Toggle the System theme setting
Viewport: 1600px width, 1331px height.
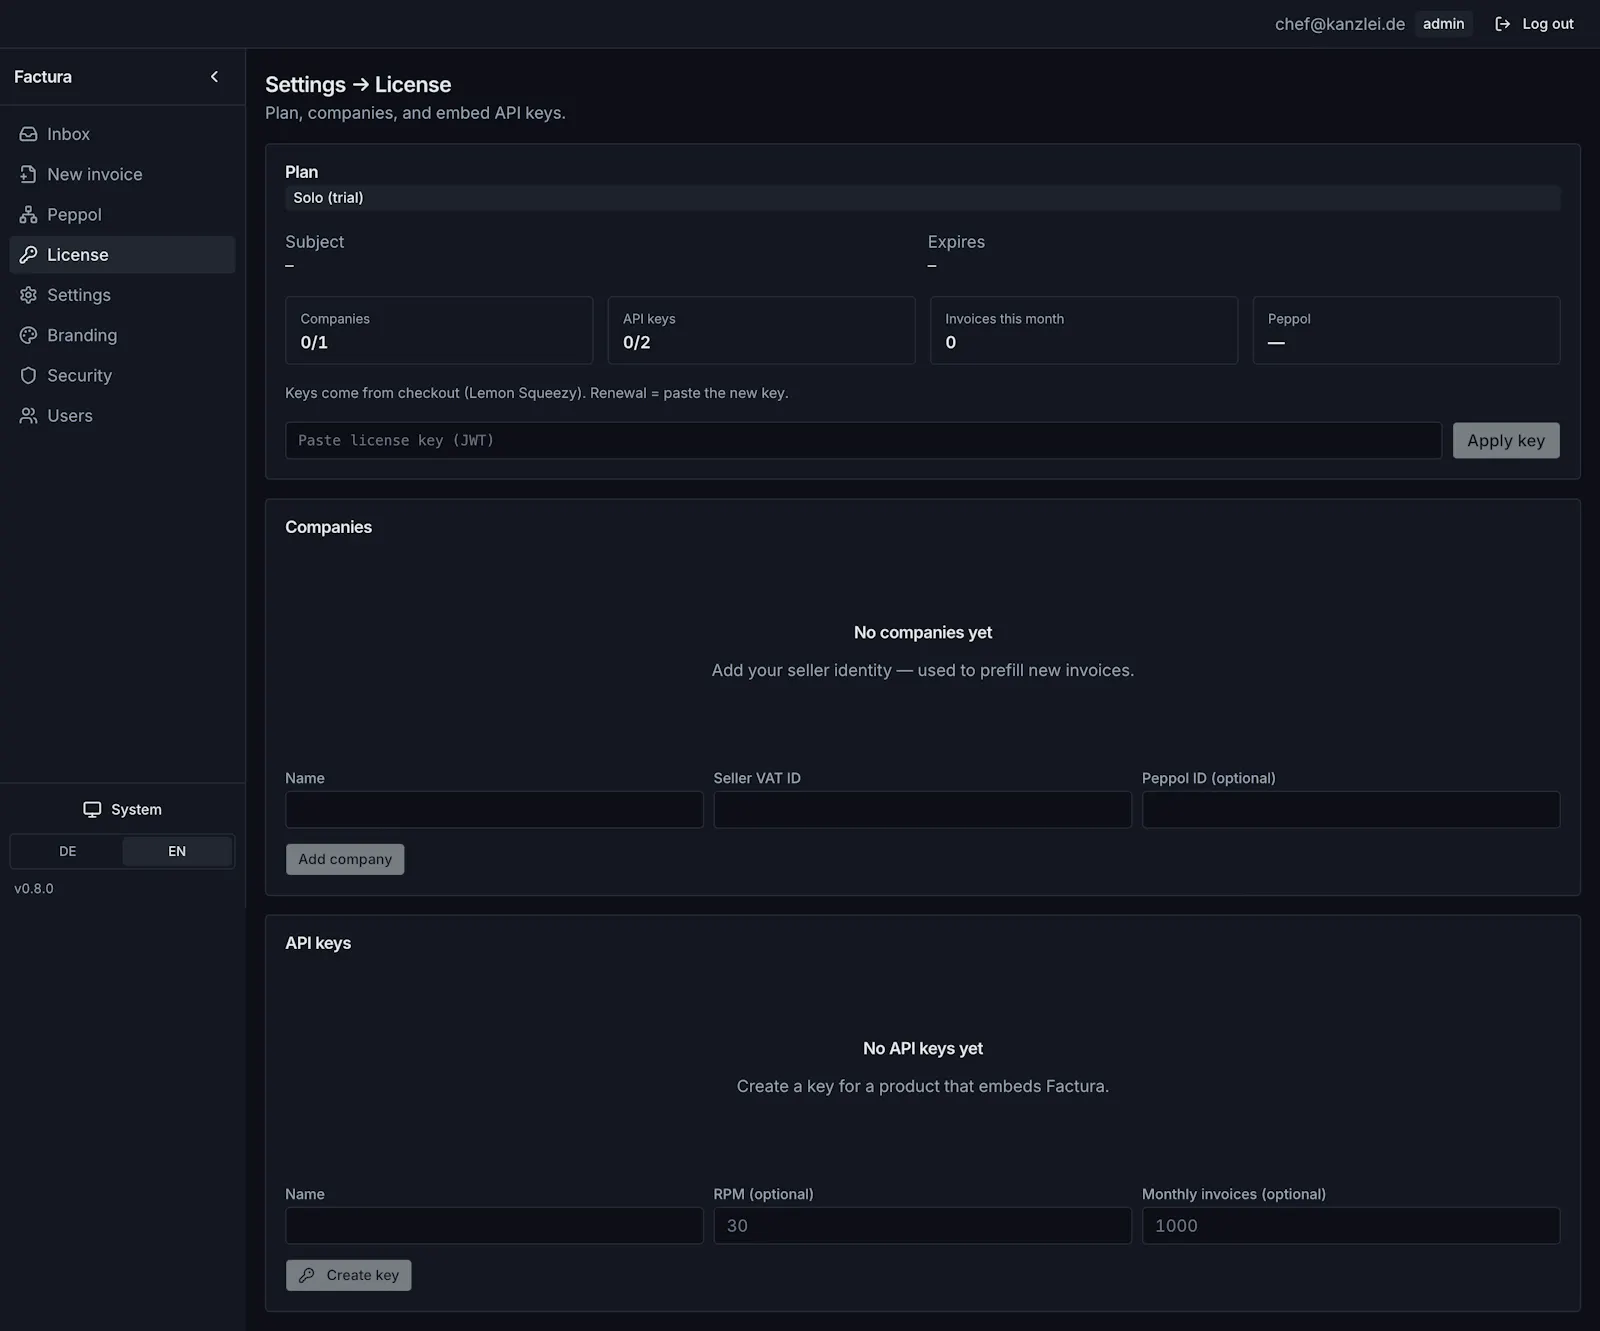122,809
